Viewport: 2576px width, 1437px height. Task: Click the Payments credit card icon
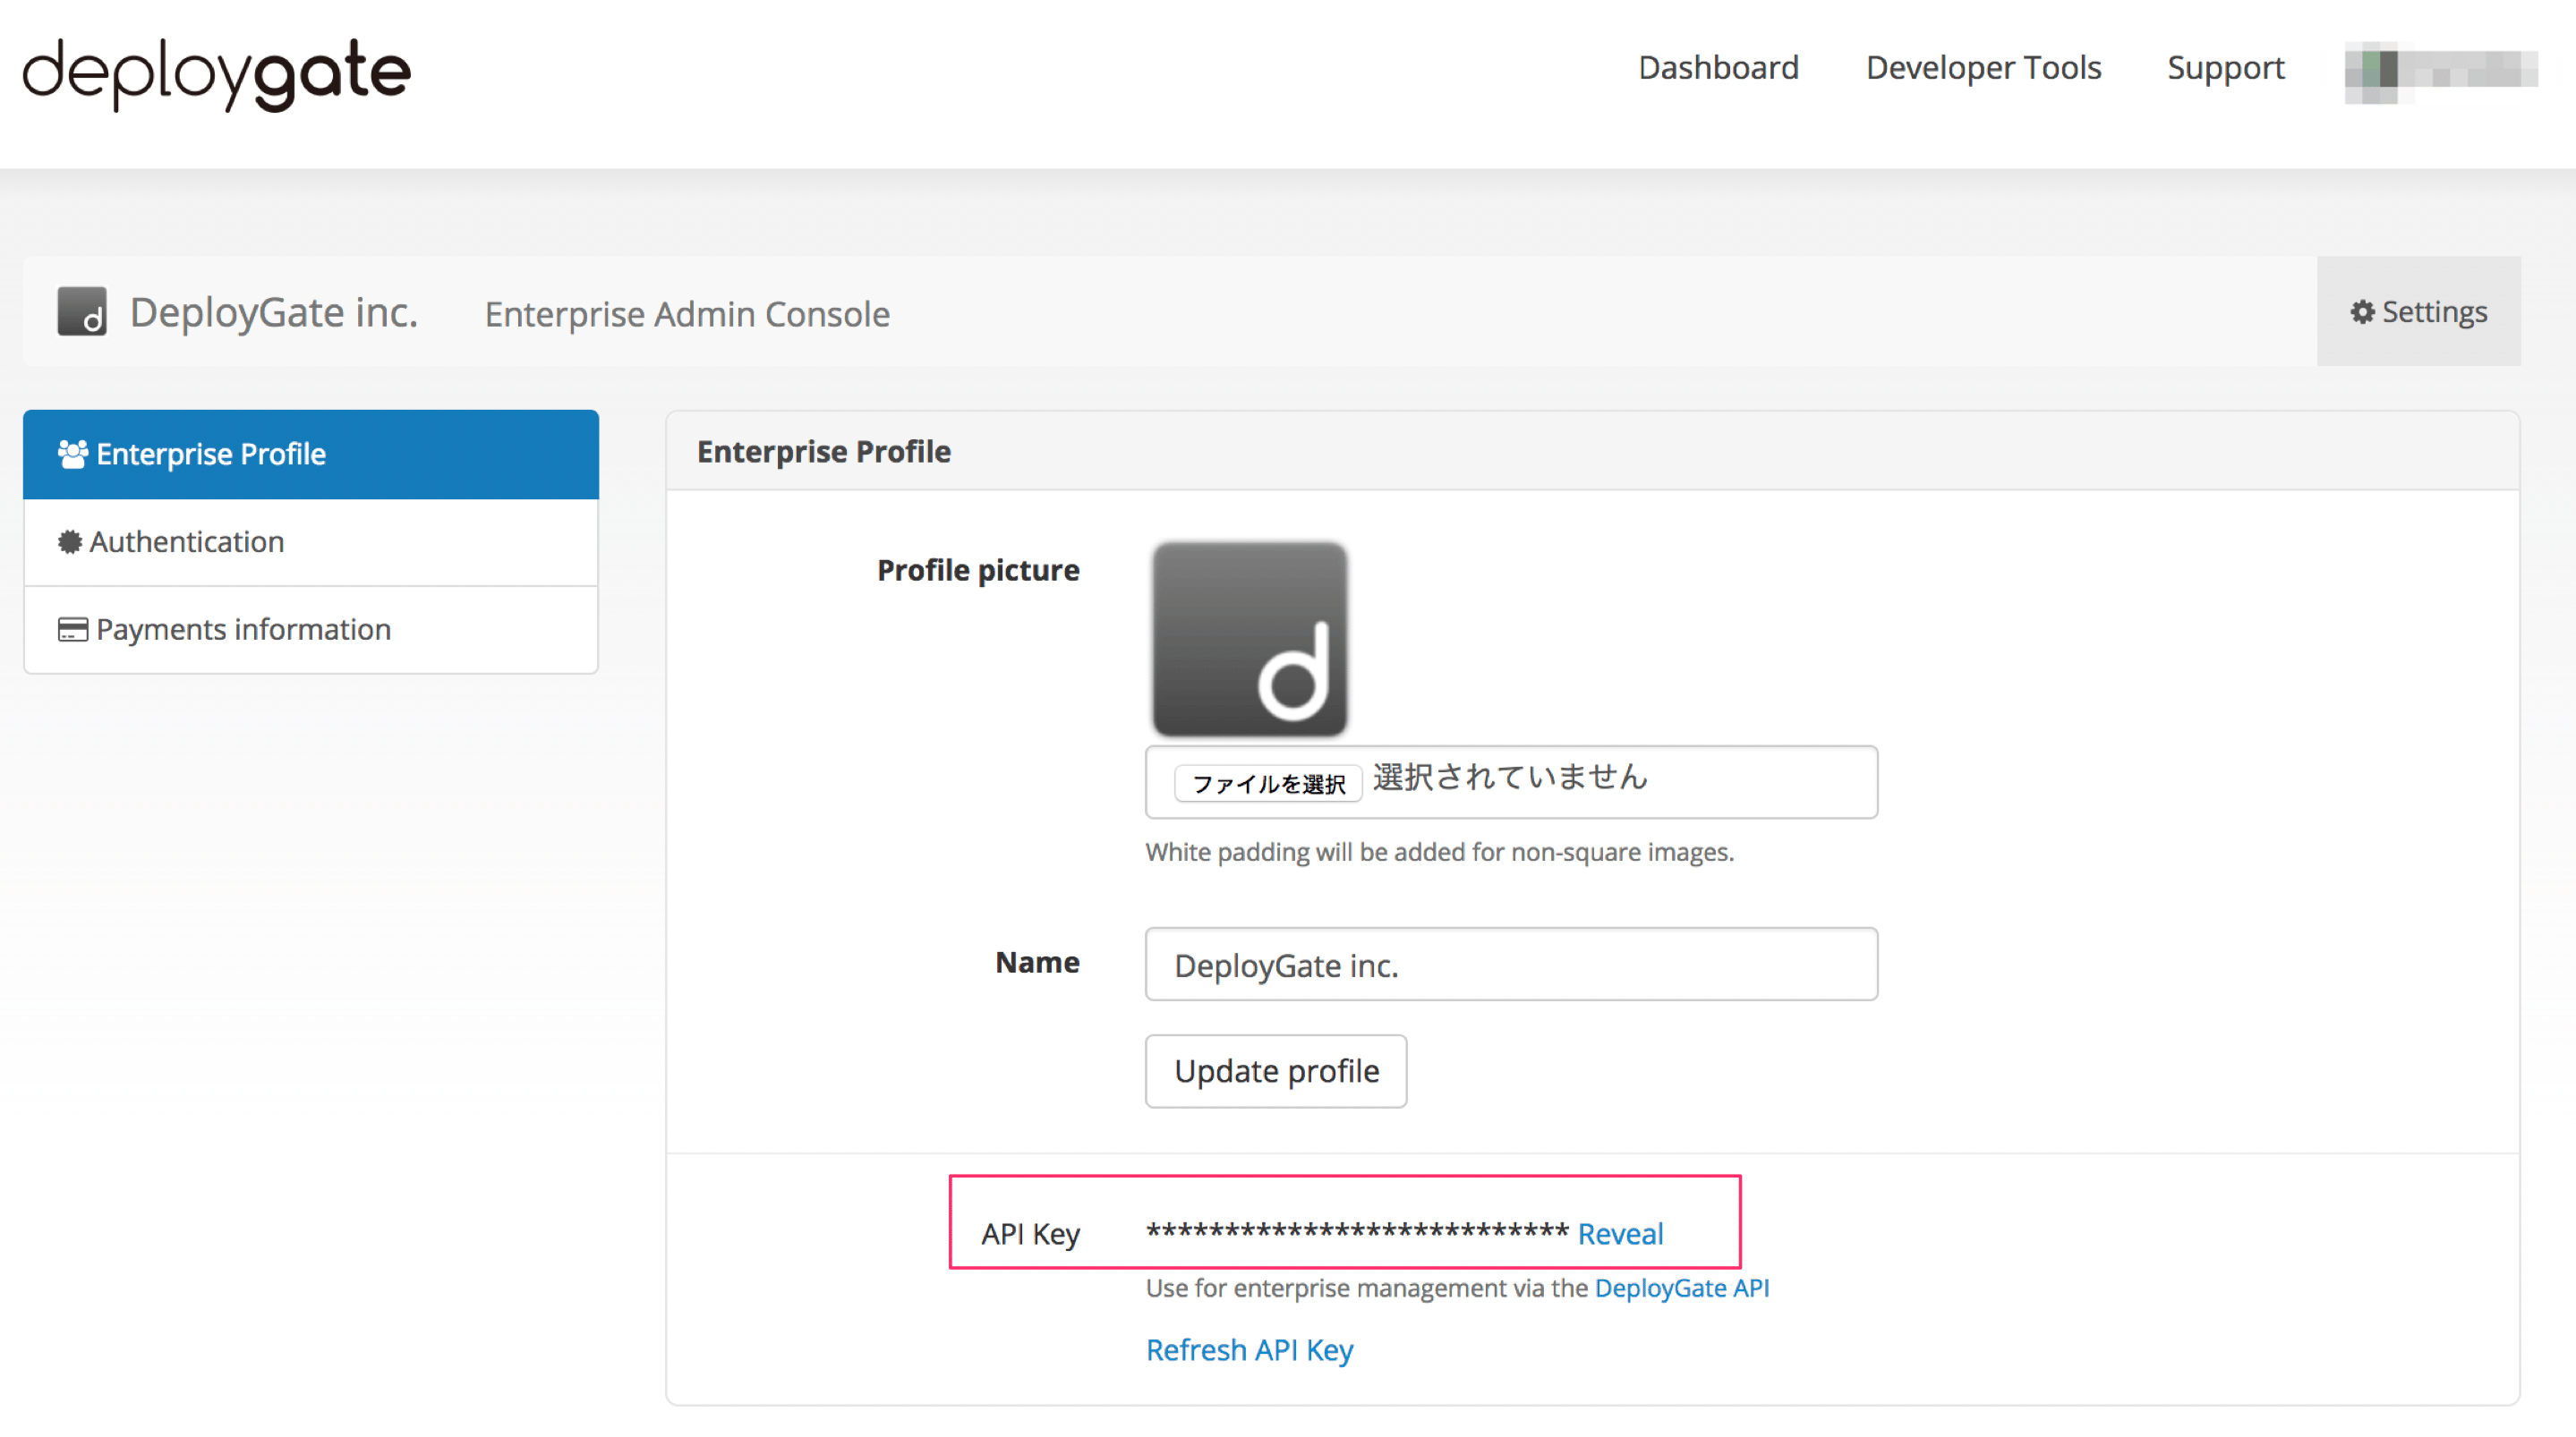(x=72, y=629)
